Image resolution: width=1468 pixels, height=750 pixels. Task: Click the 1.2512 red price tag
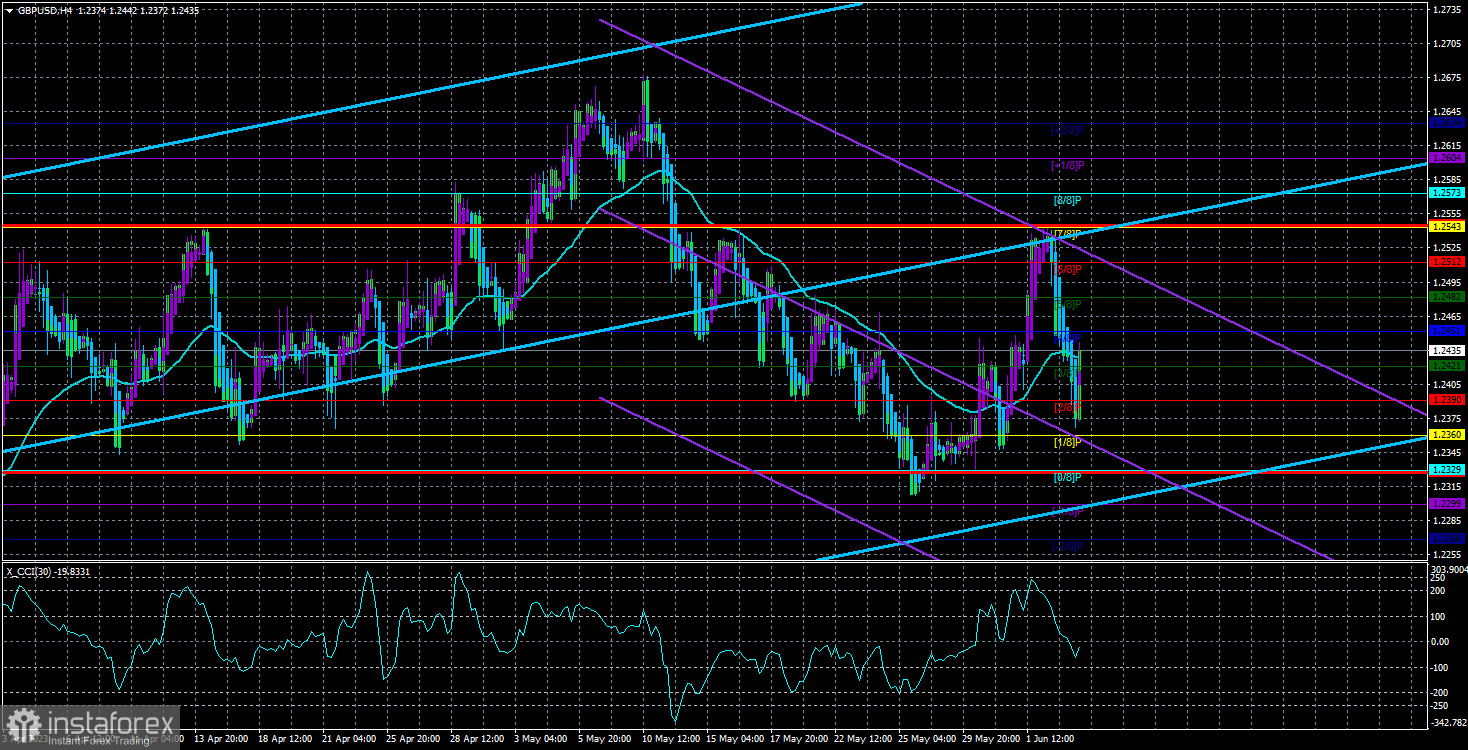[1447, 262]
